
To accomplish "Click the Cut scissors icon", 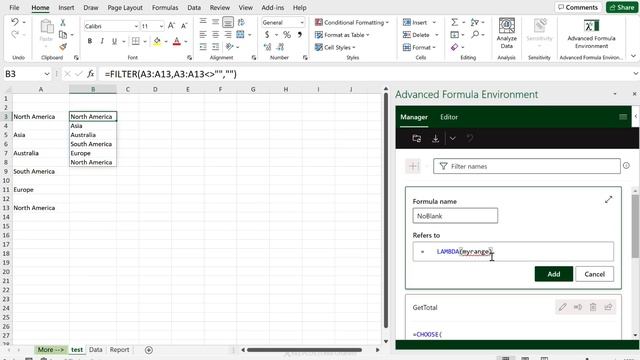I will coord(63,22).
